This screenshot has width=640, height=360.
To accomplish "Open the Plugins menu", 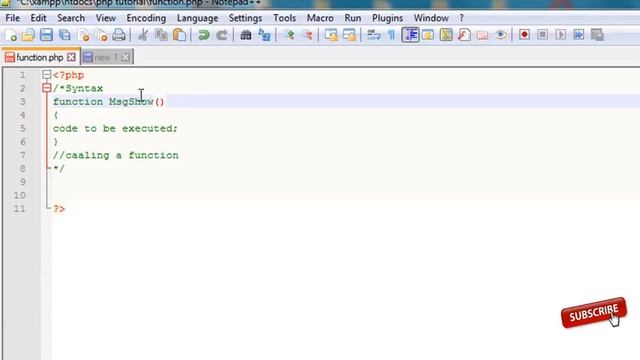I will tap(387, 18).
